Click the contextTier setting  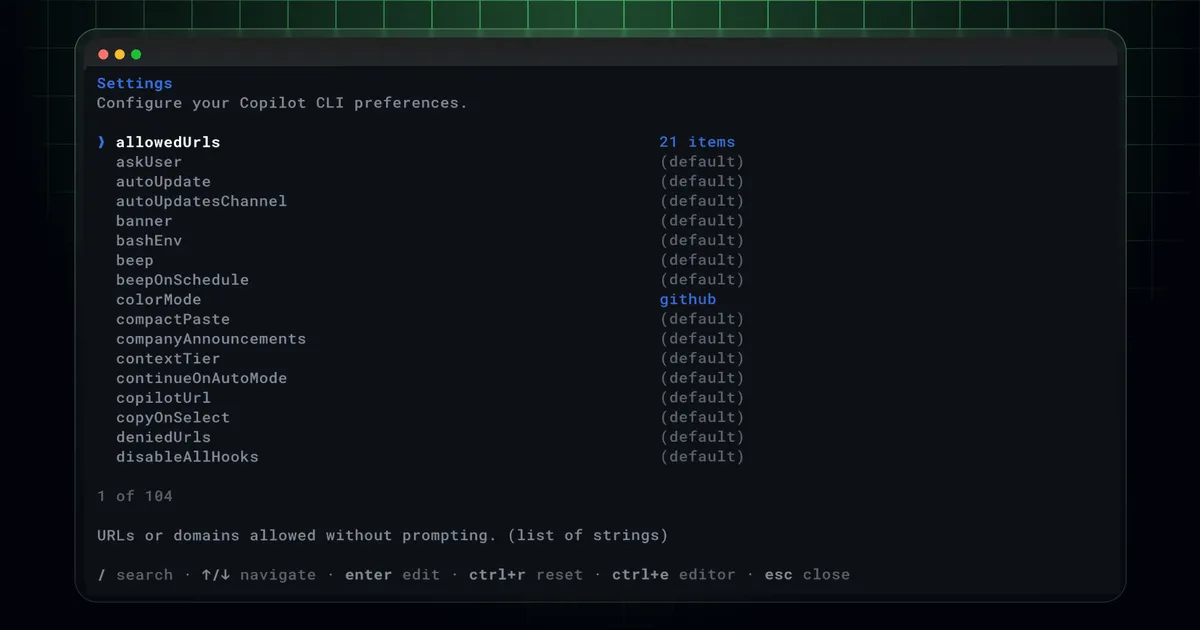[168, 359]
